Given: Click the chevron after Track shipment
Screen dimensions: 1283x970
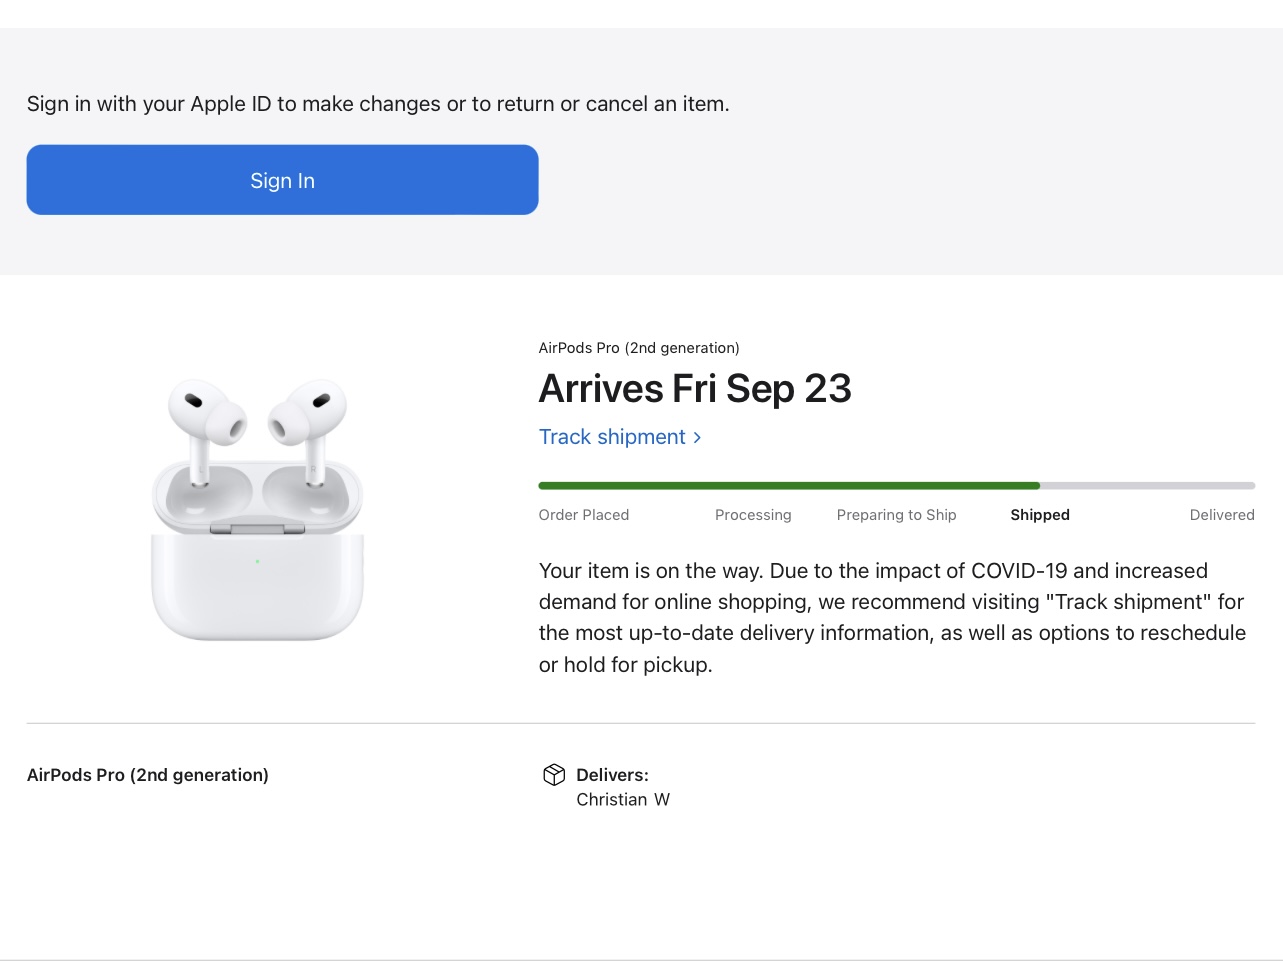Looking at the screenshot, I should pyautogui.click(x=697, y=438).
